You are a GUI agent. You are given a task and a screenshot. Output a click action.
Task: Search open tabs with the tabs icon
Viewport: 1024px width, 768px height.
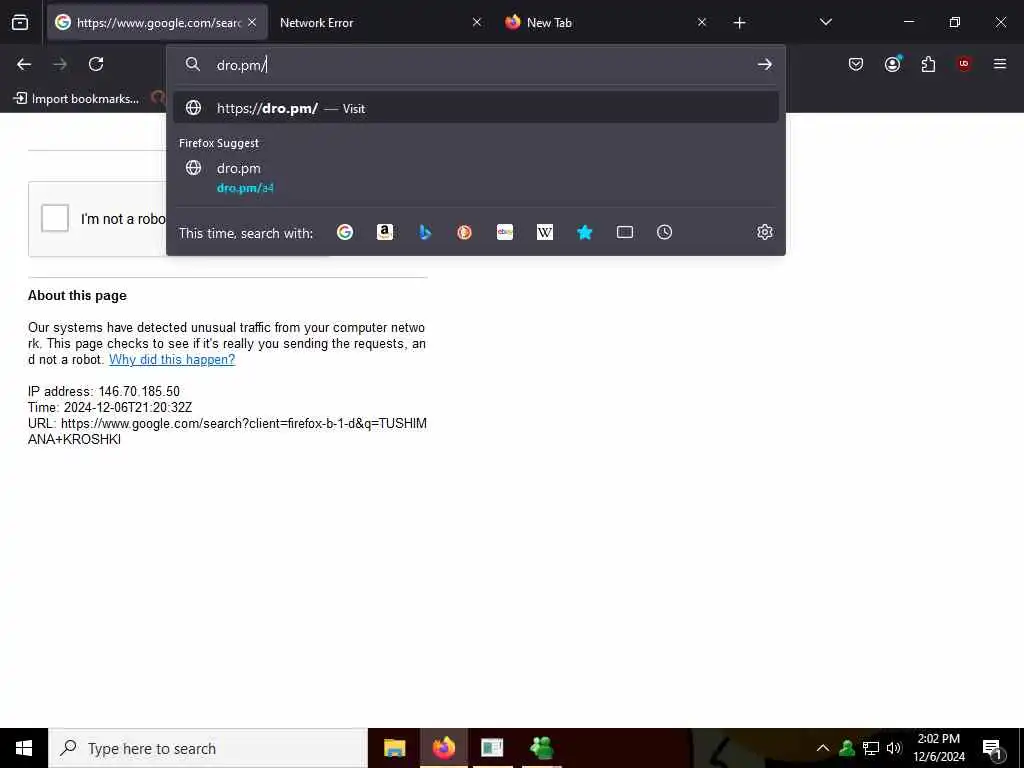click(x=624, y=232)
